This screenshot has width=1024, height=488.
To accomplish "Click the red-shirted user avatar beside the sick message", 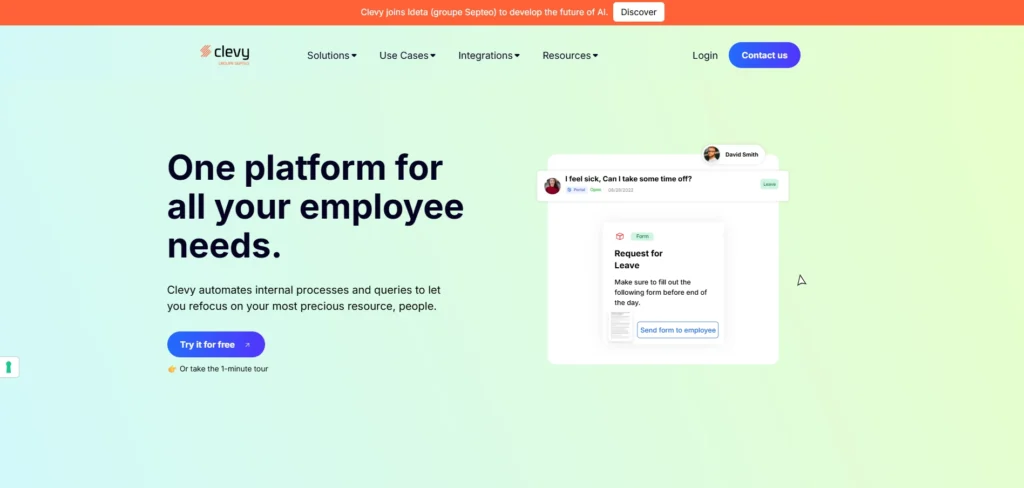I will (x=552, y=186).
